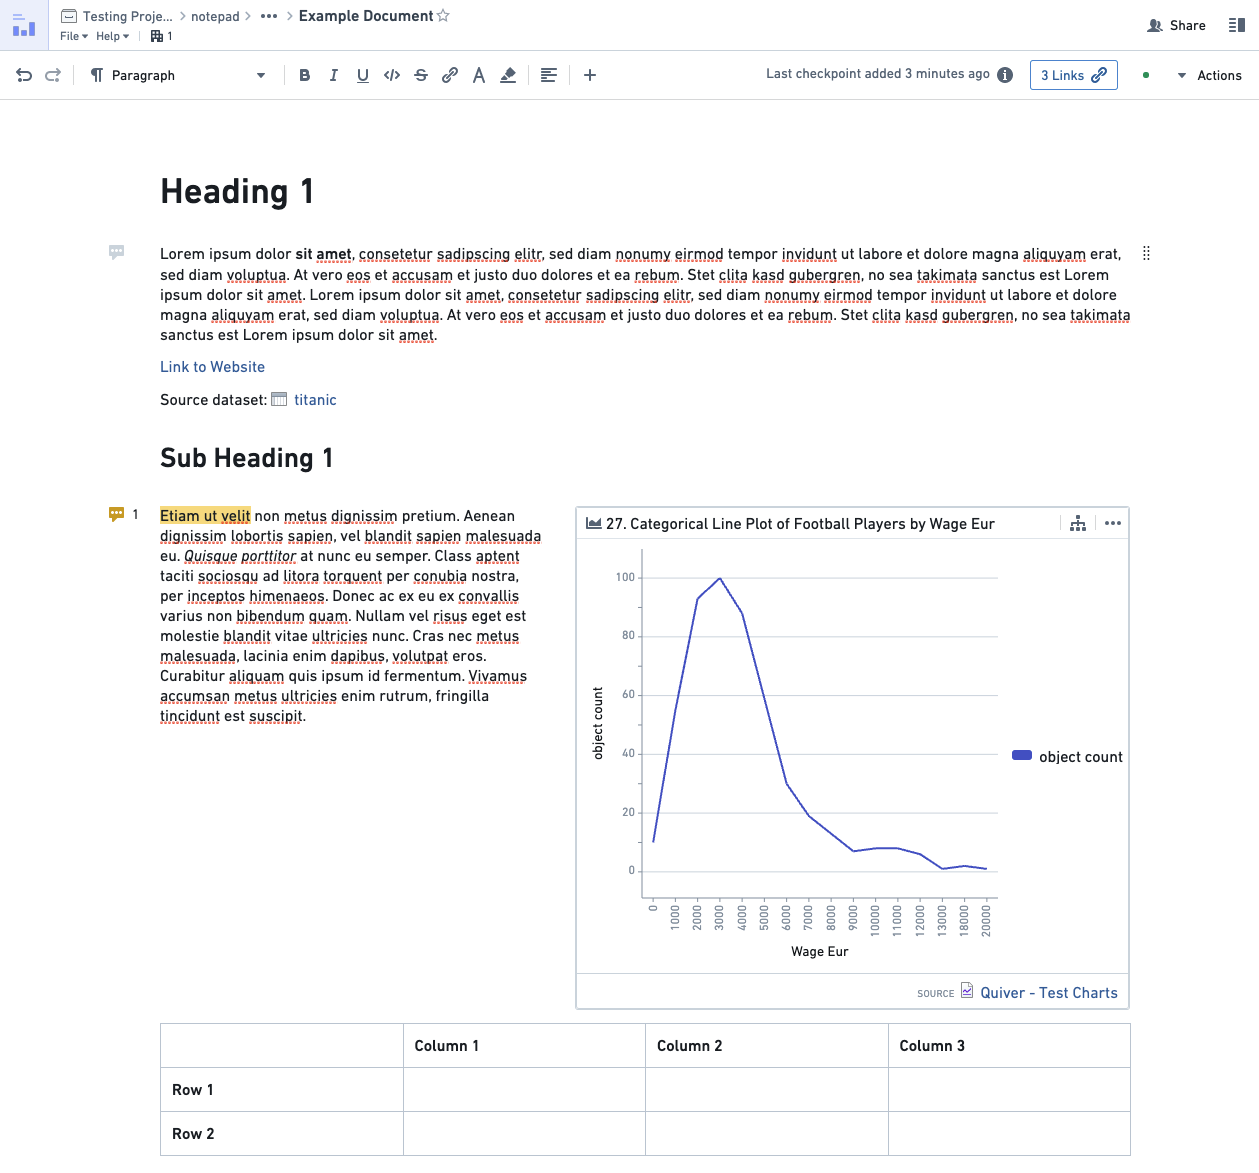Toggle strikethrough formatting
This screenshot has height=1173, width=1259.
tap(421, 75)
